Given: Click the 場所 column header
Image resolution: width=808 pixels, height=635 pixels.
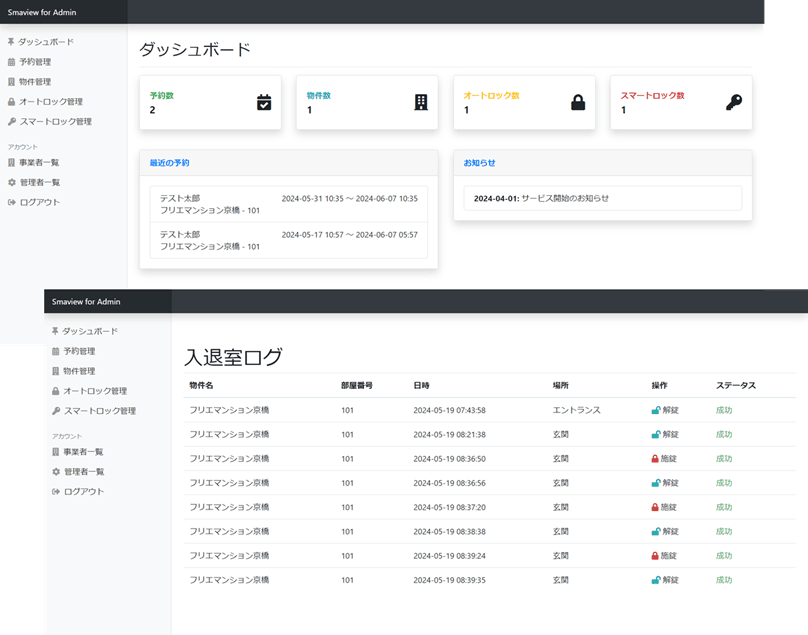Looking at the screenshot, I should 561,385.
